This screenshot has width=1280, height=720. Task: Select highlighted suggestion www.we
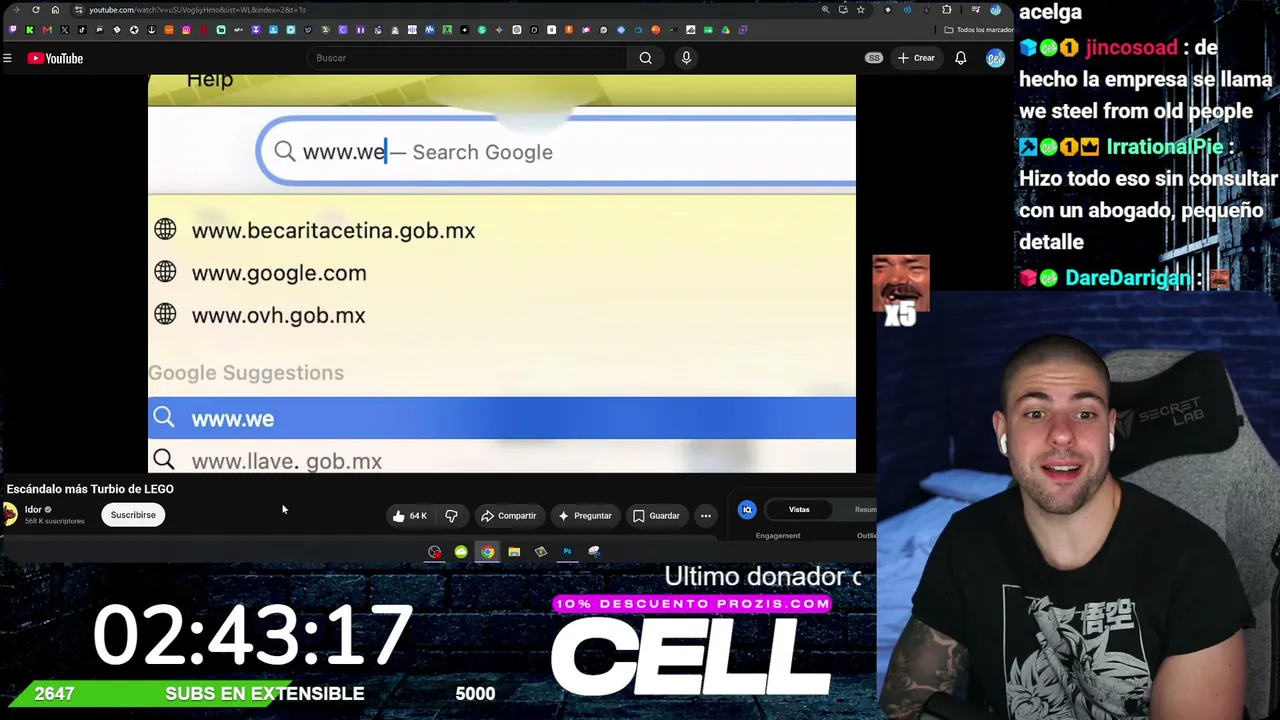[502, 418]
